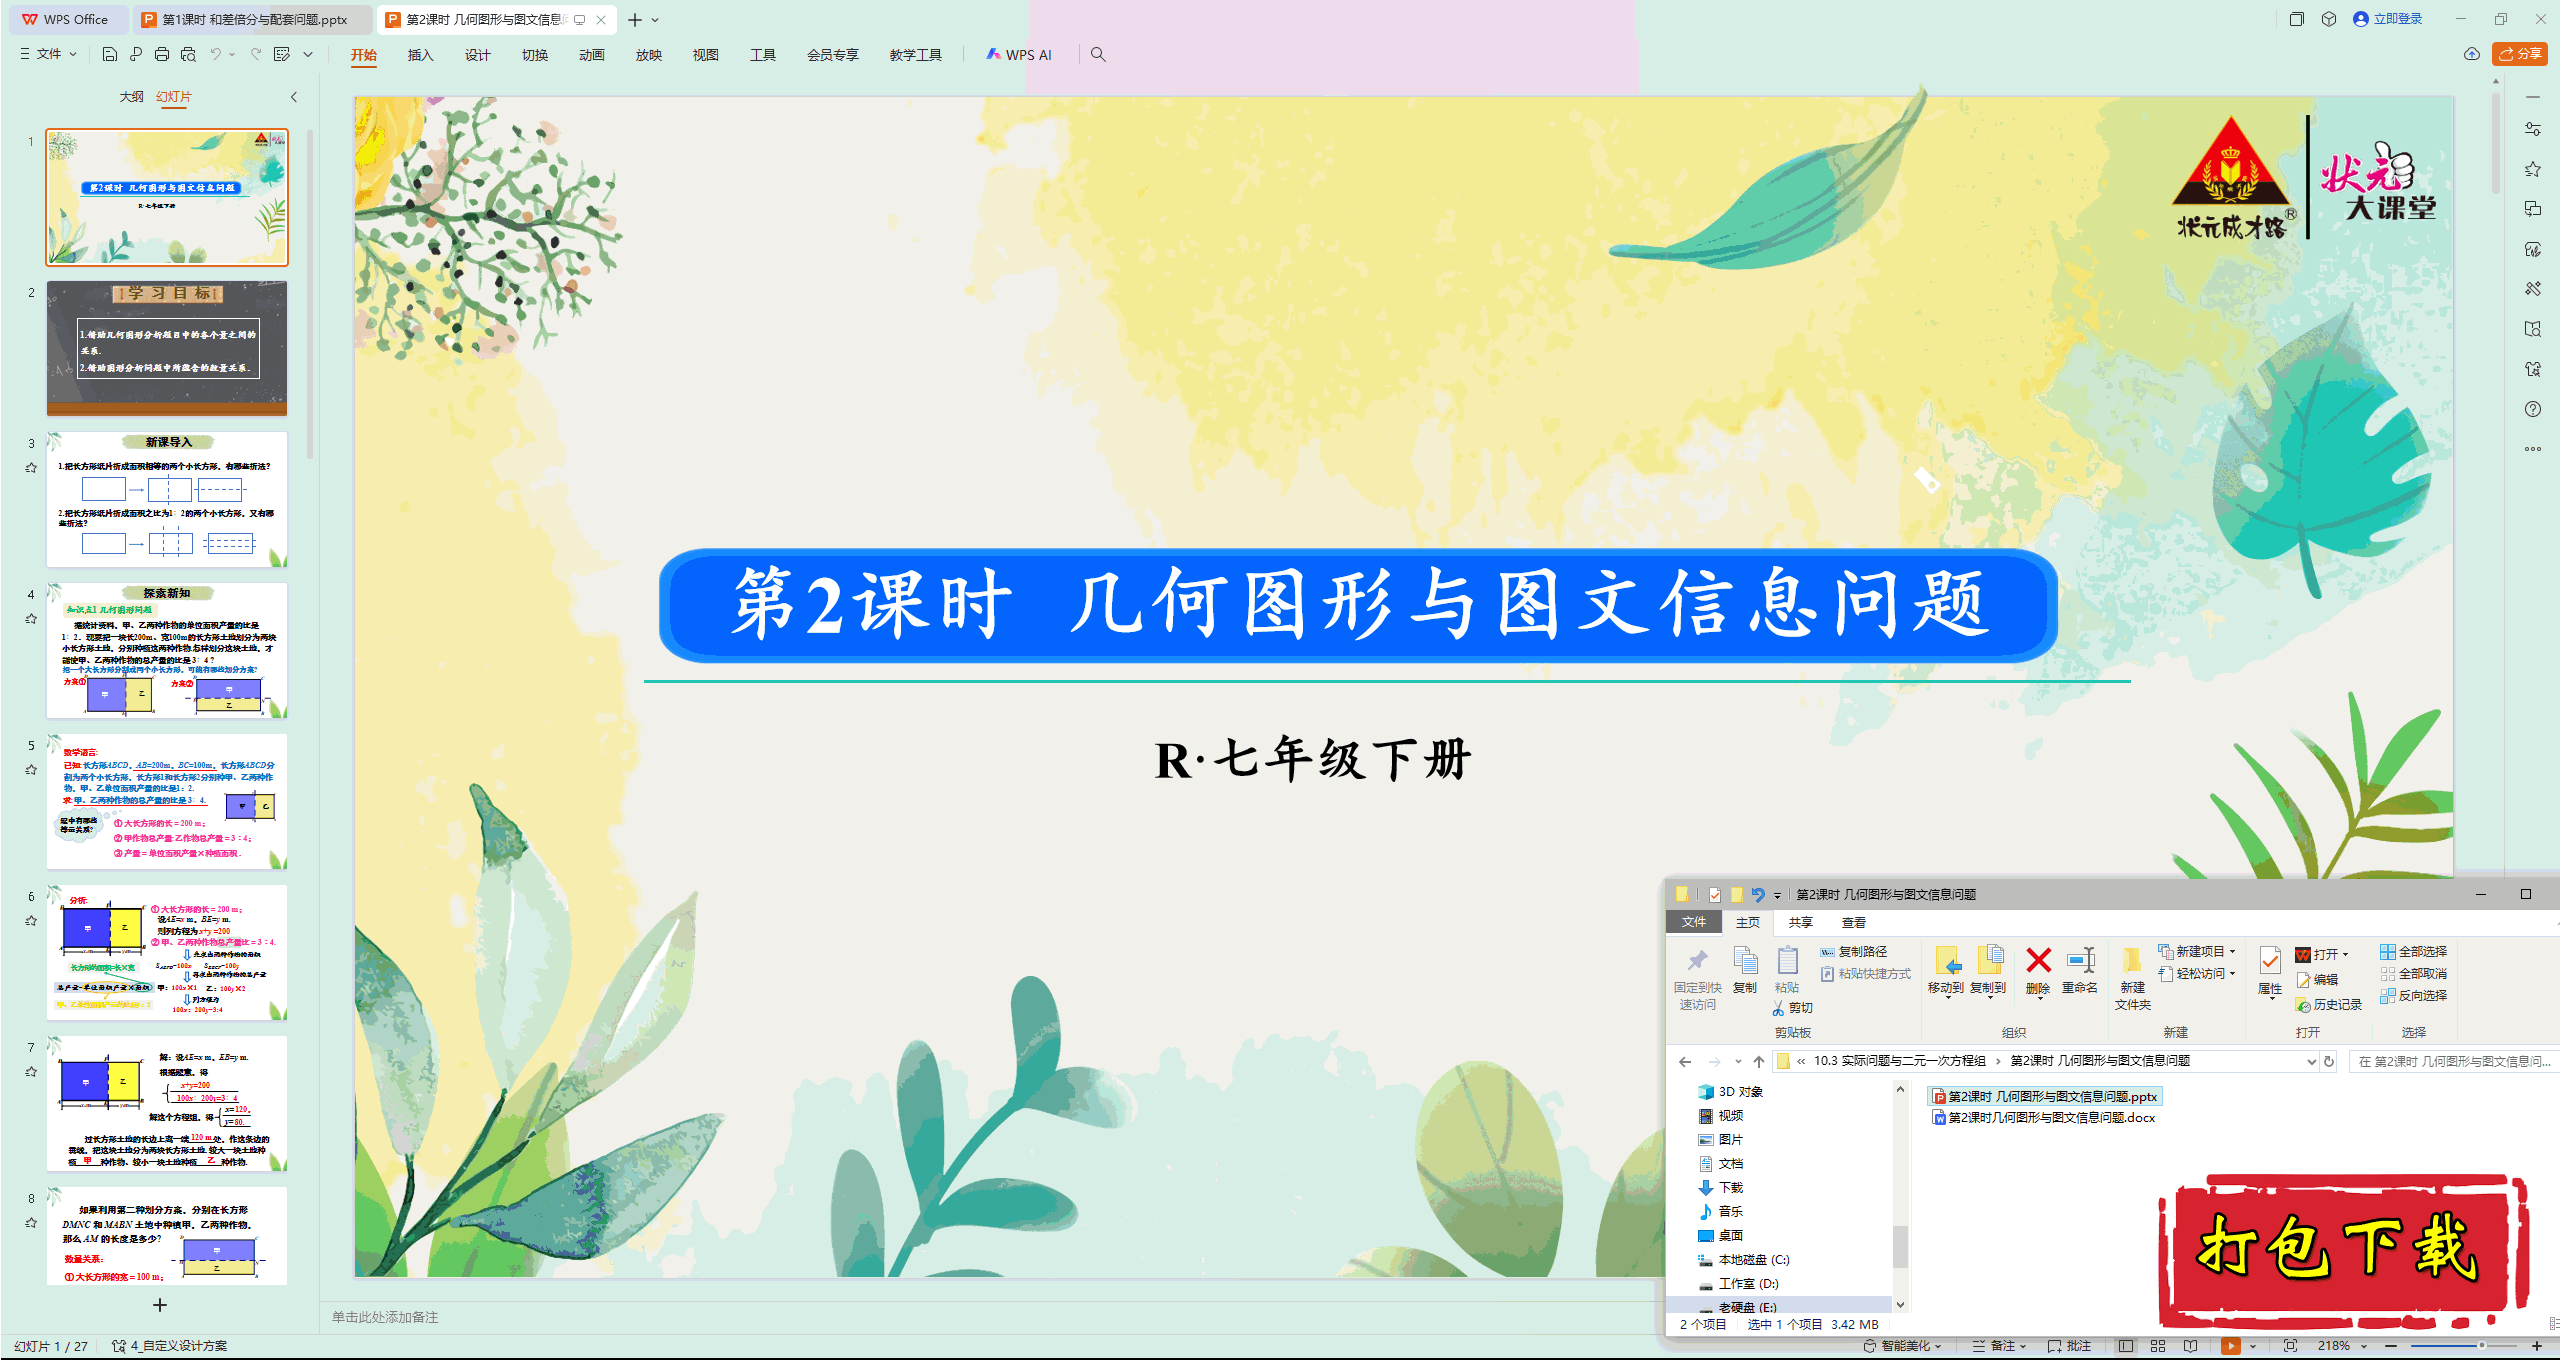Viewport: 2560px width, 1360px height.
Task: Click the add new slide plus button
Action: tap(159, 1305)
